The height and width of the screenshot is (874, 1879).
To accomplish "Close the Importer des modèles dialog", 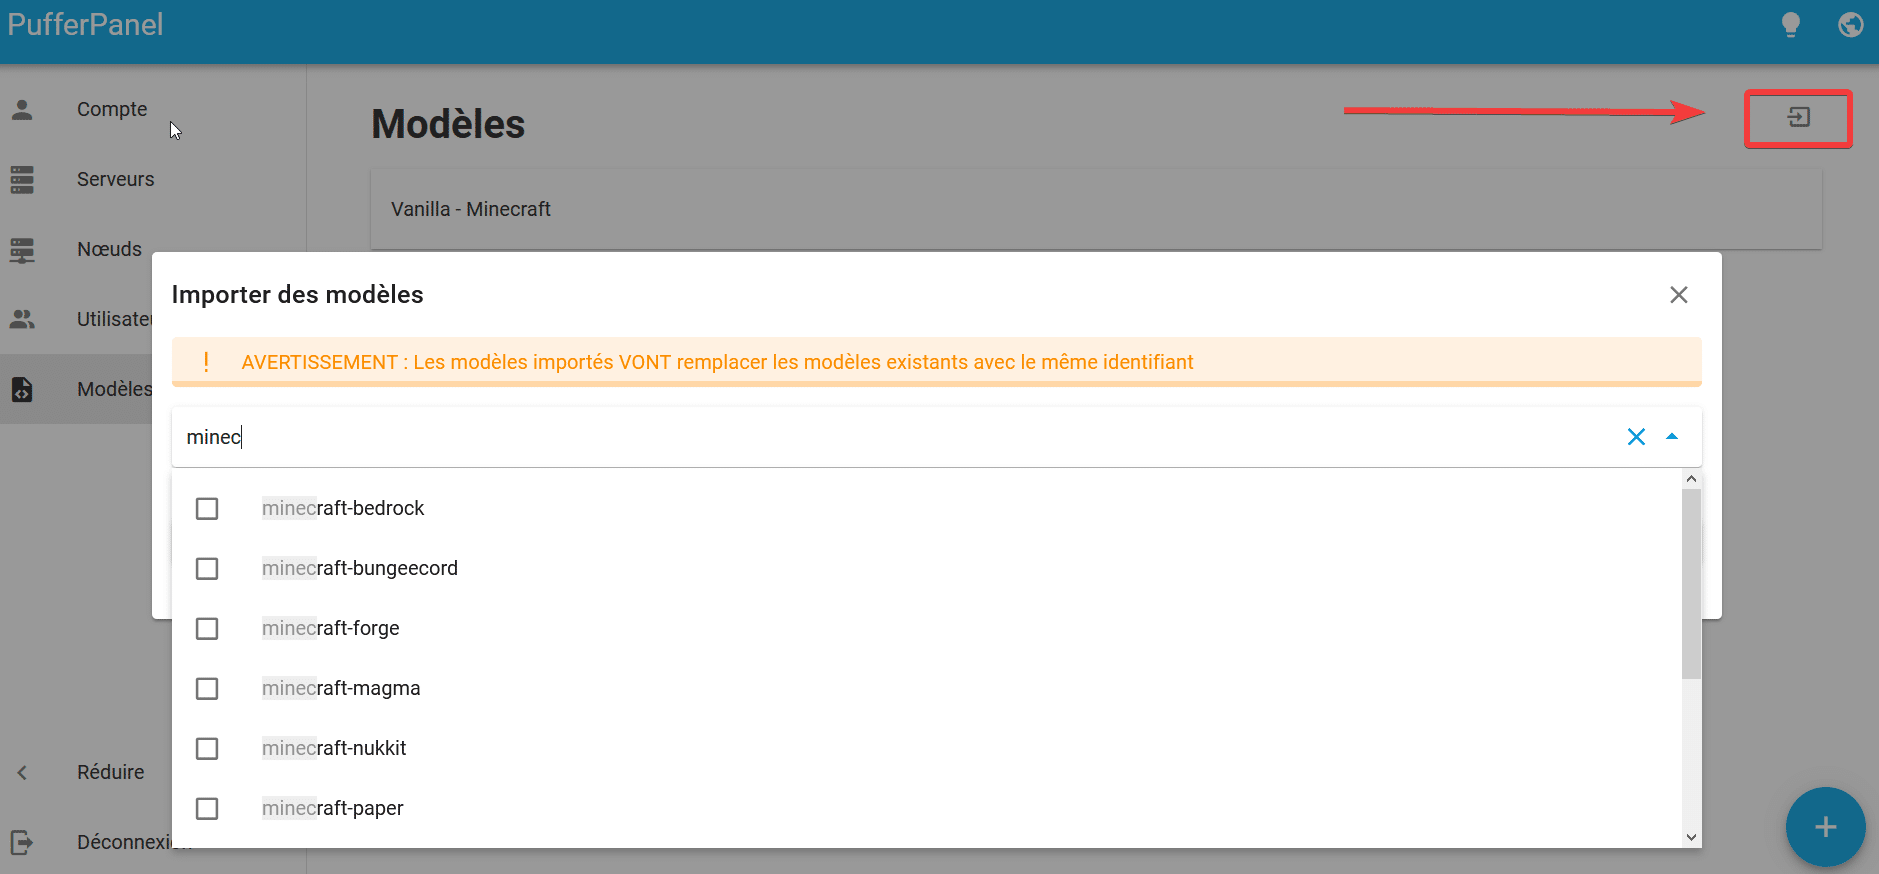I will 1679,295.
